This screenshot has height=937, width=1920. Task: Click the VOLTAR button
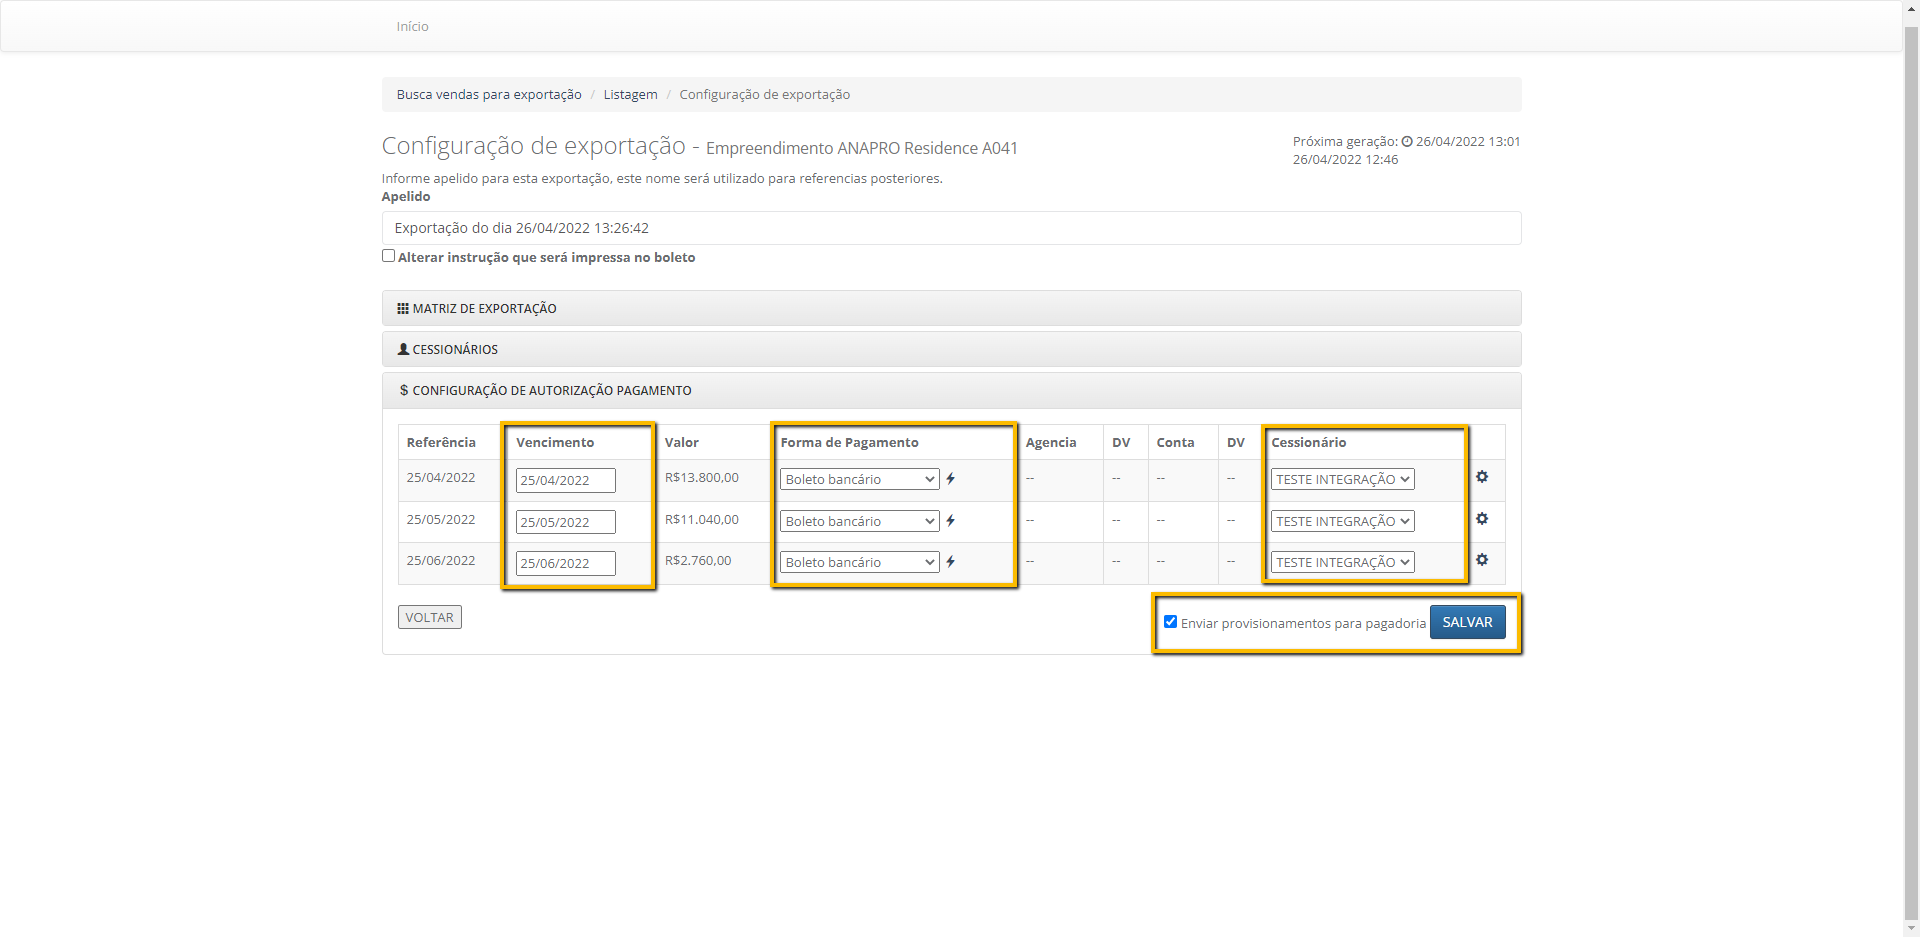(430, 618)
